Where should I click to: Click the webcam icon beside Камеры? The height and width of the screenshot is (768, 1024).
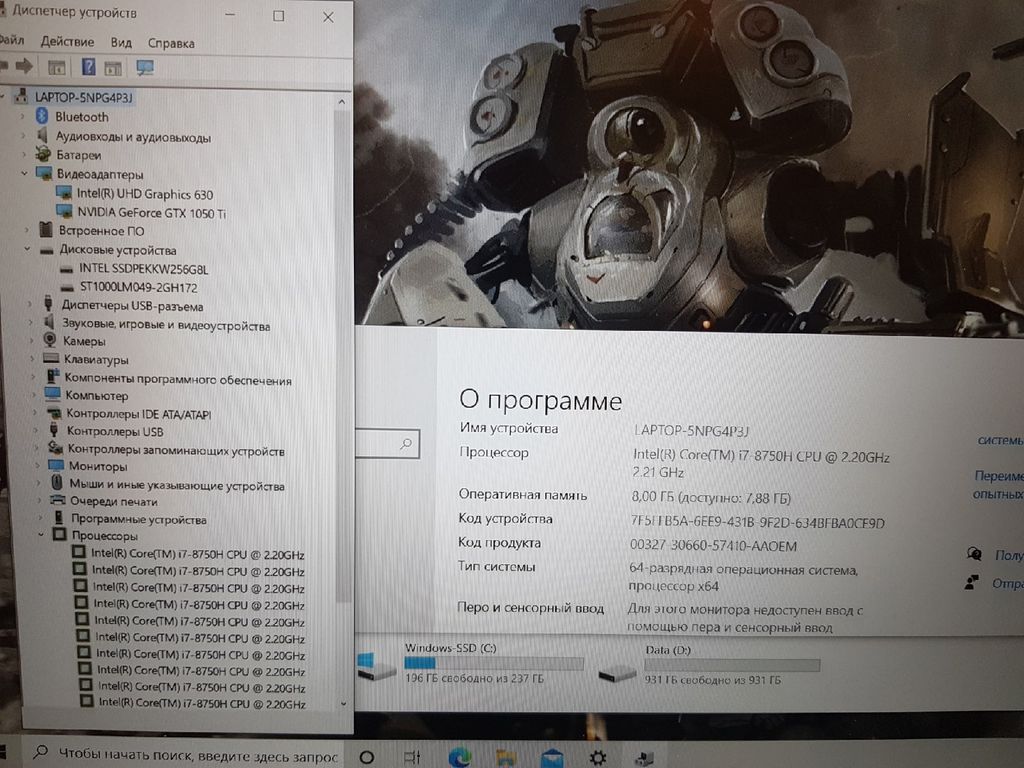click(x=50, y=340)
